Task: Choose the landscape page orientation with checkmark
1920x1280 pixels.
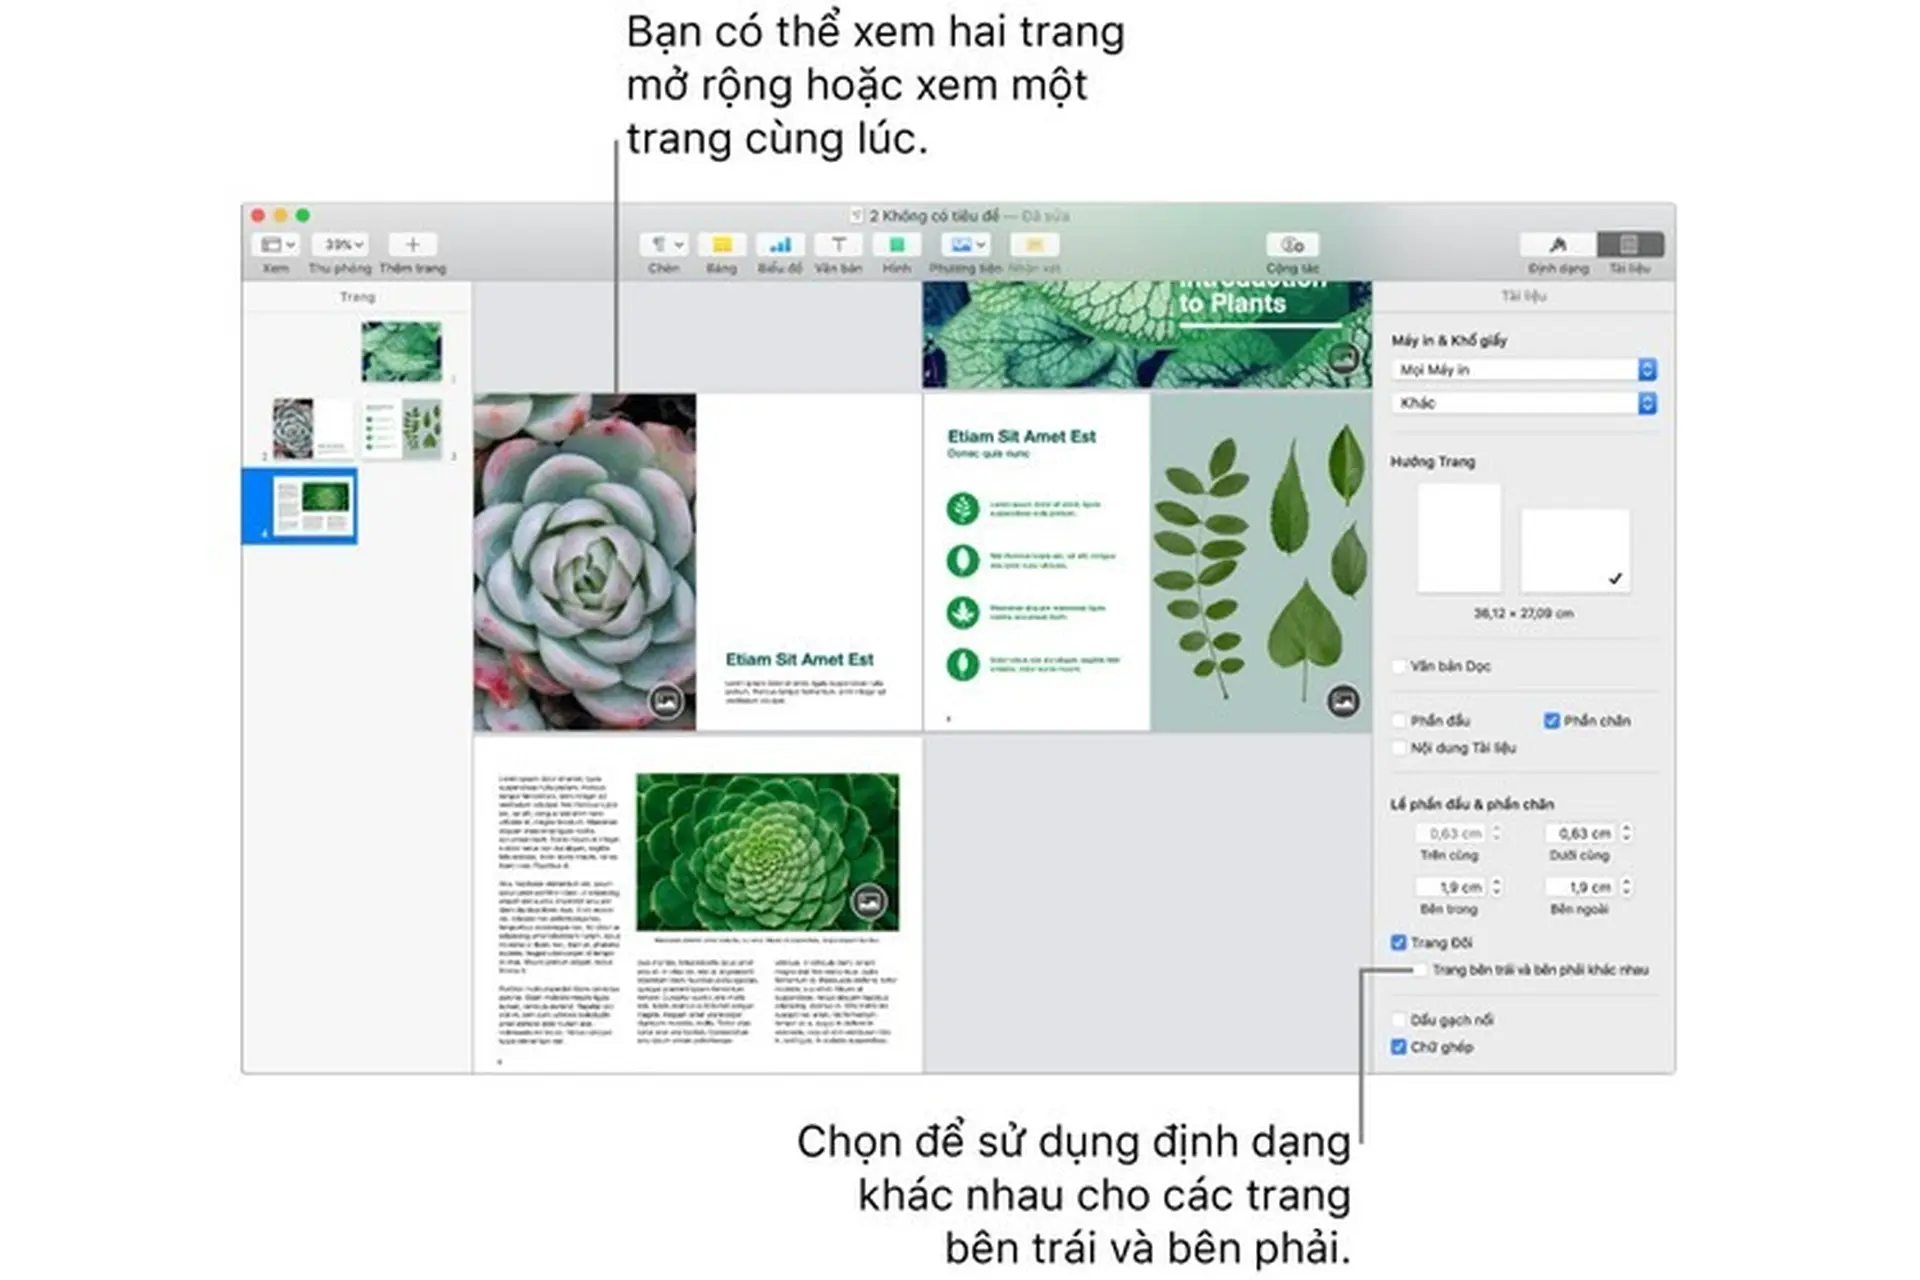Action: click(1575, 551)
